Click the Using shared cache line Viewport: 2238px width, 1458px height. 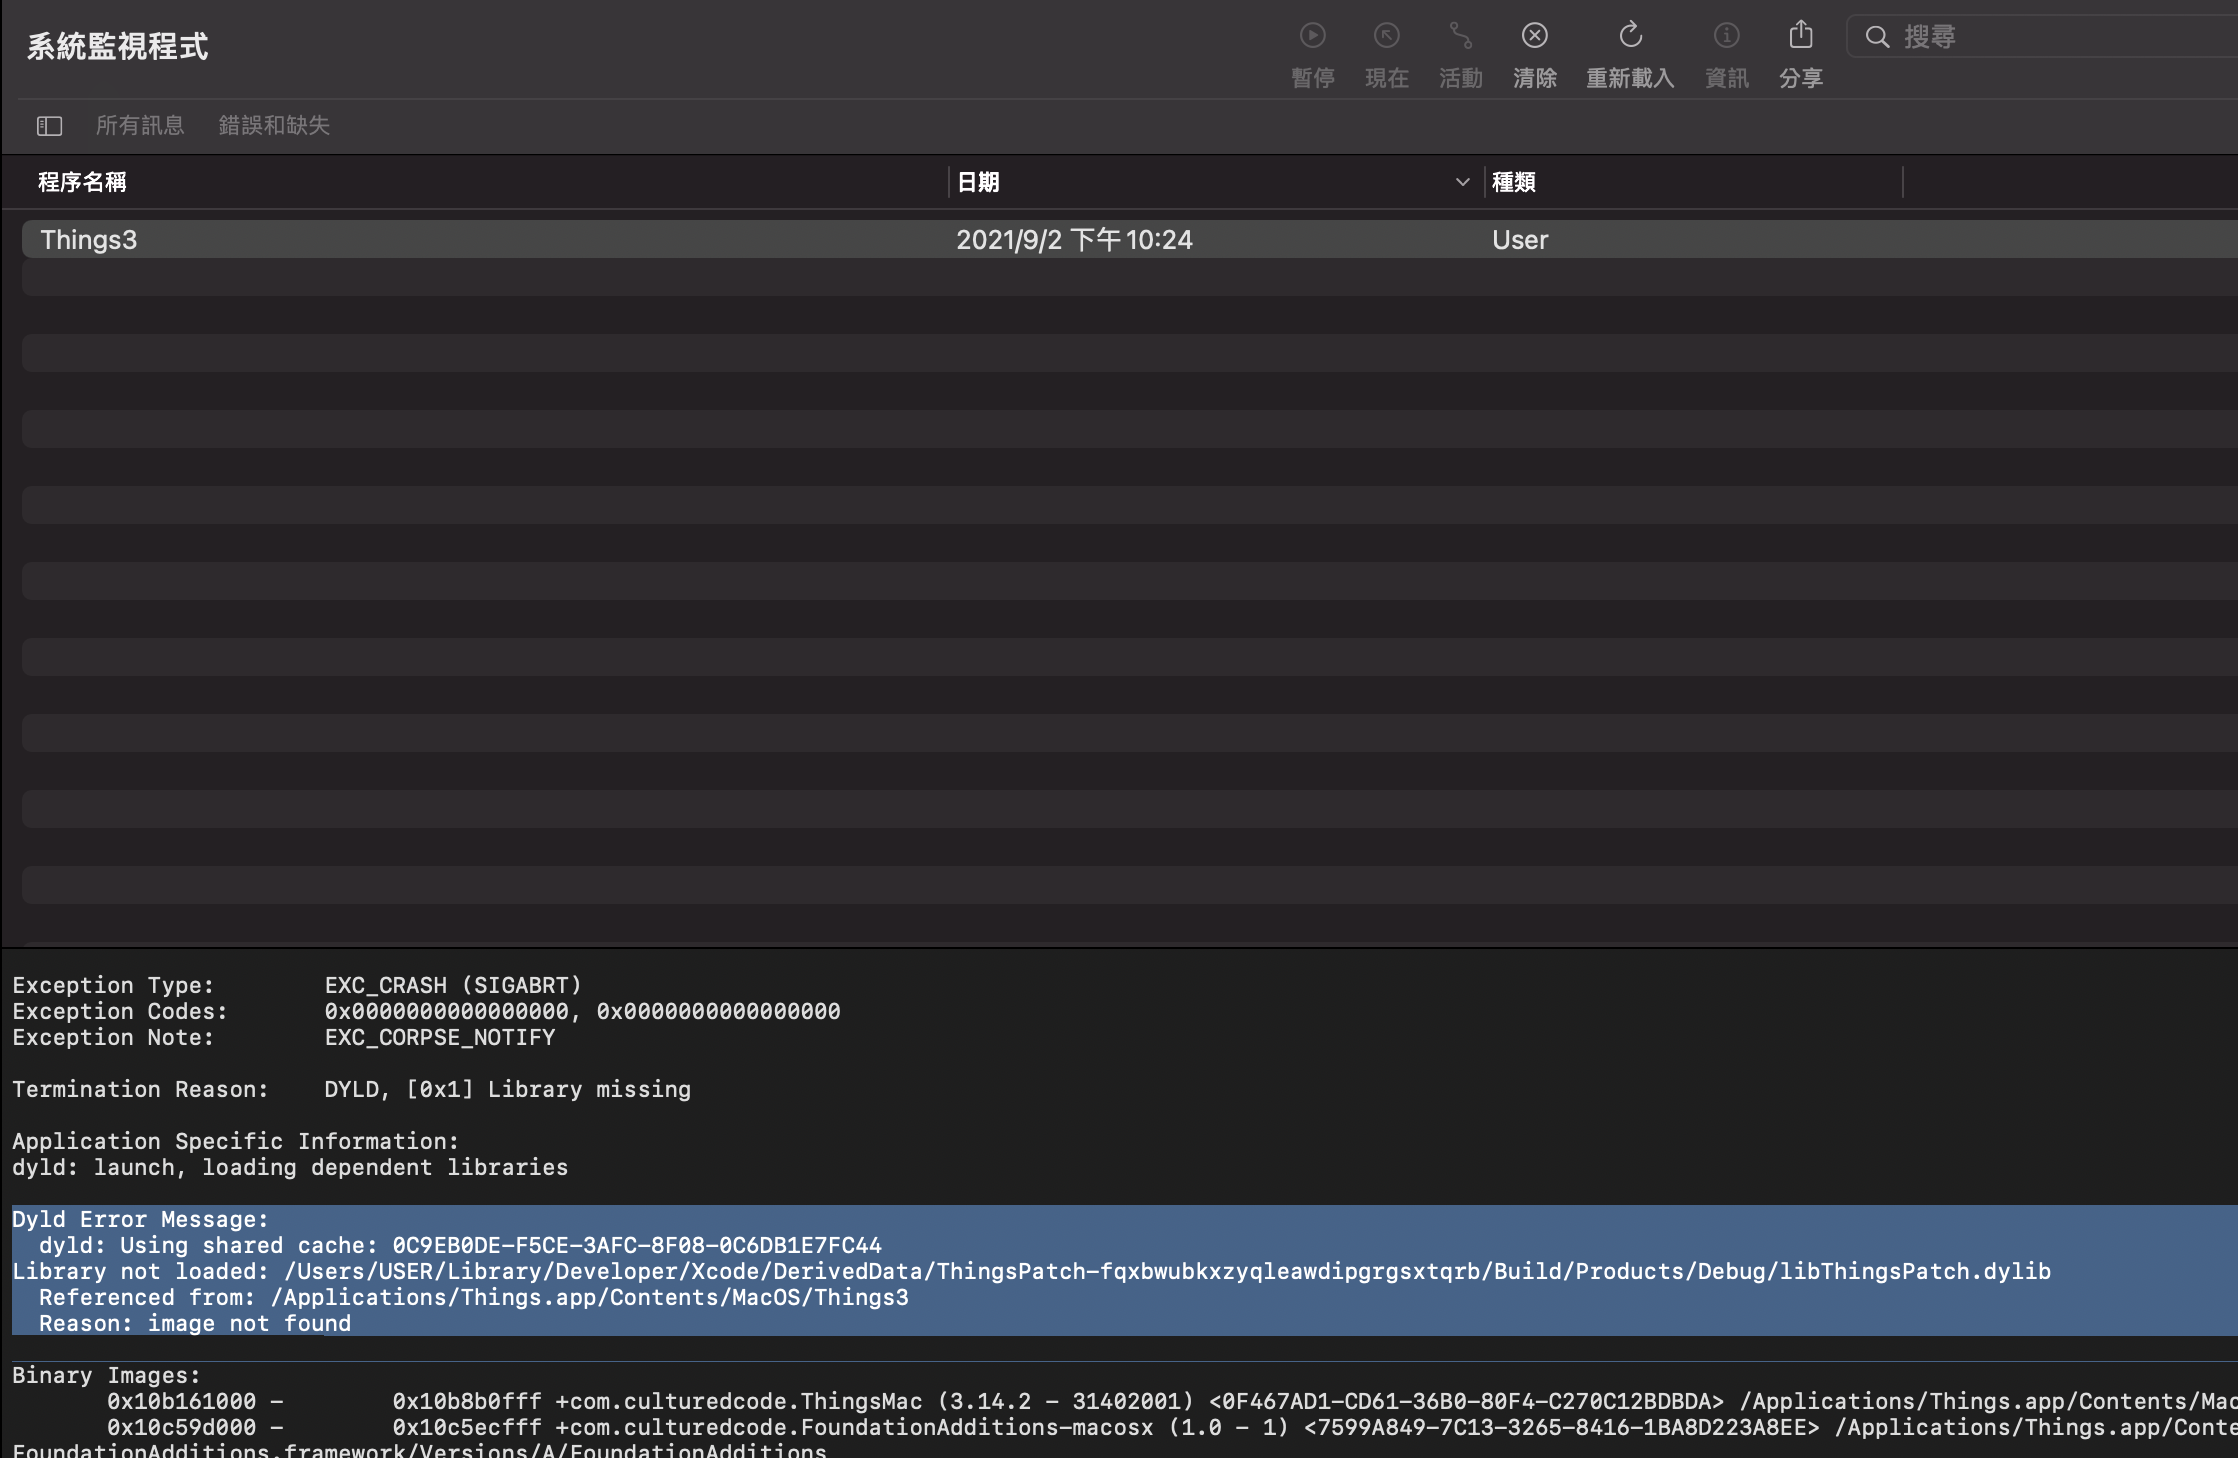[460, 1245]
